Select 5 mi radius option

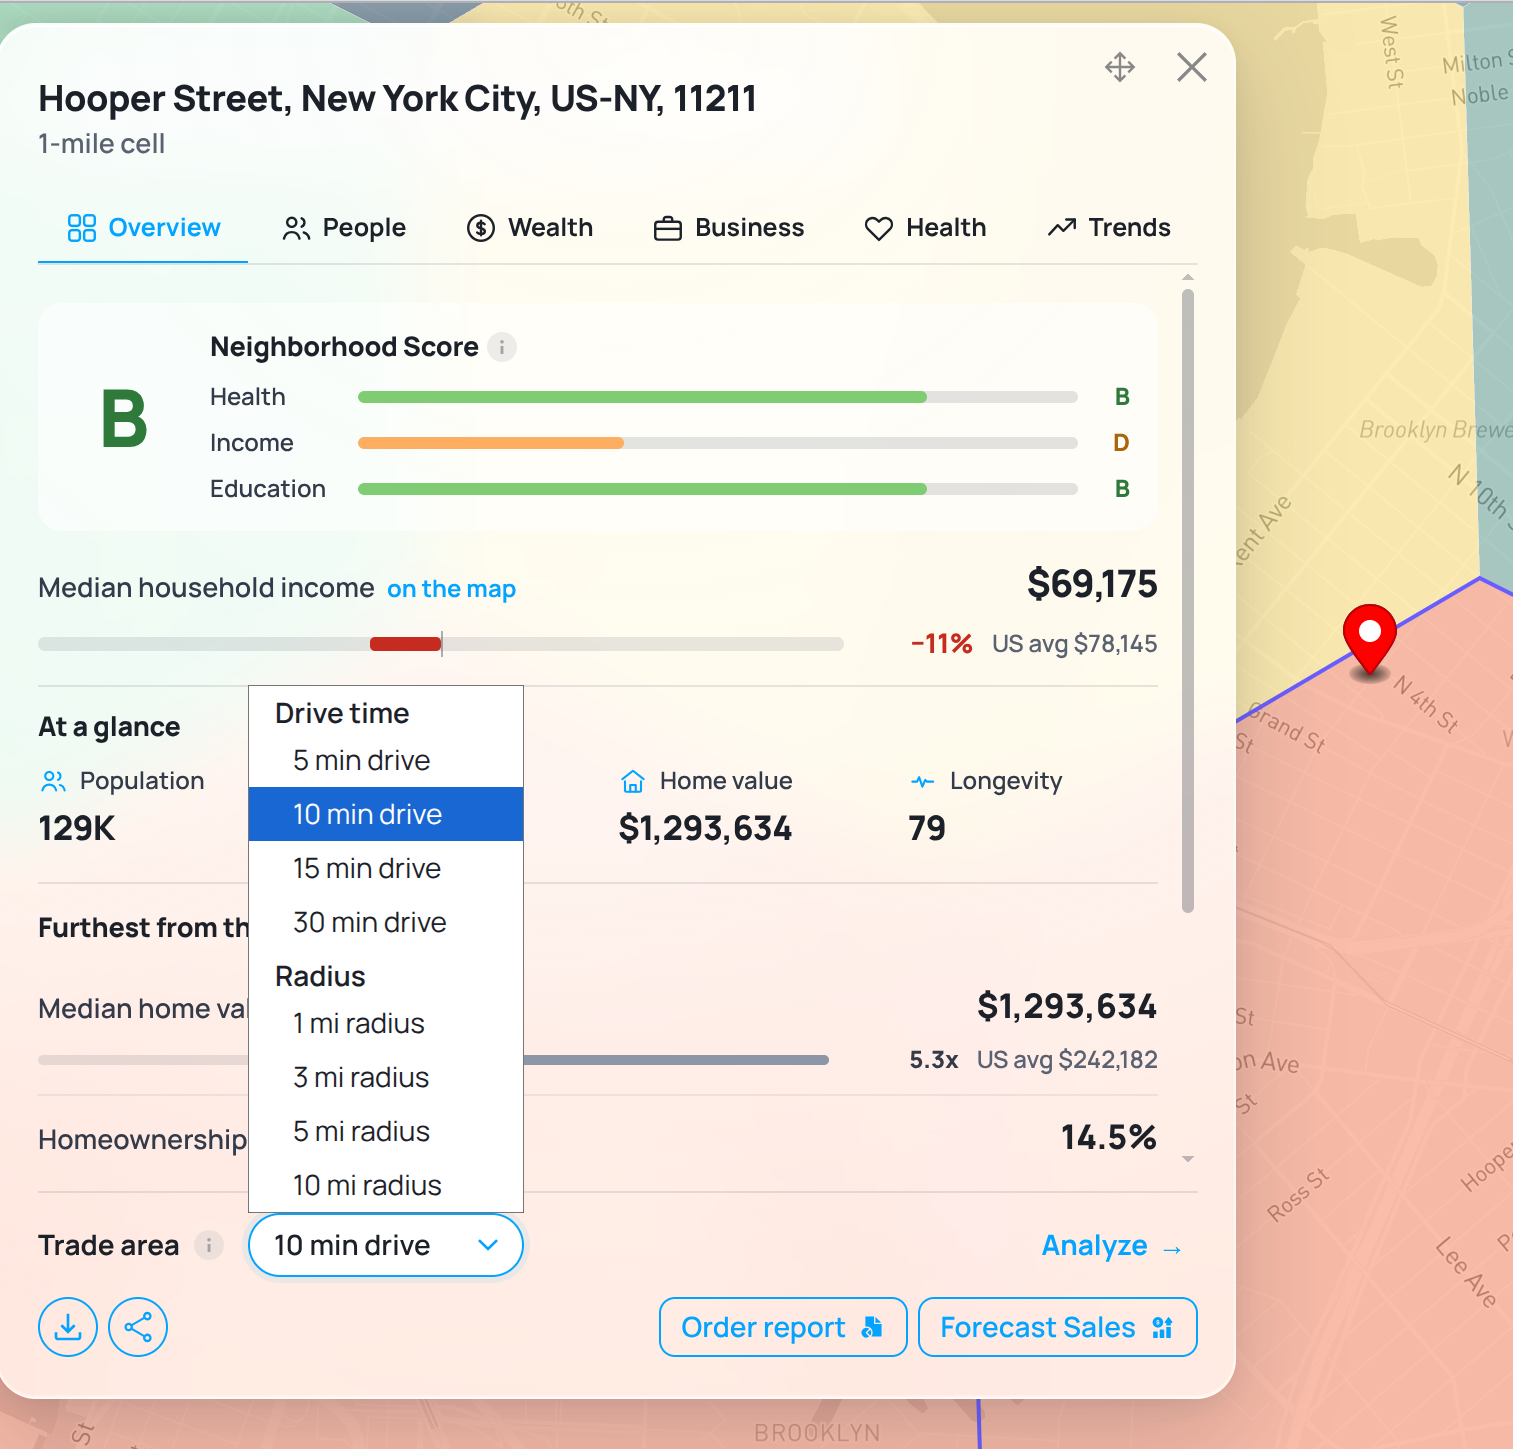[386, 1131]
